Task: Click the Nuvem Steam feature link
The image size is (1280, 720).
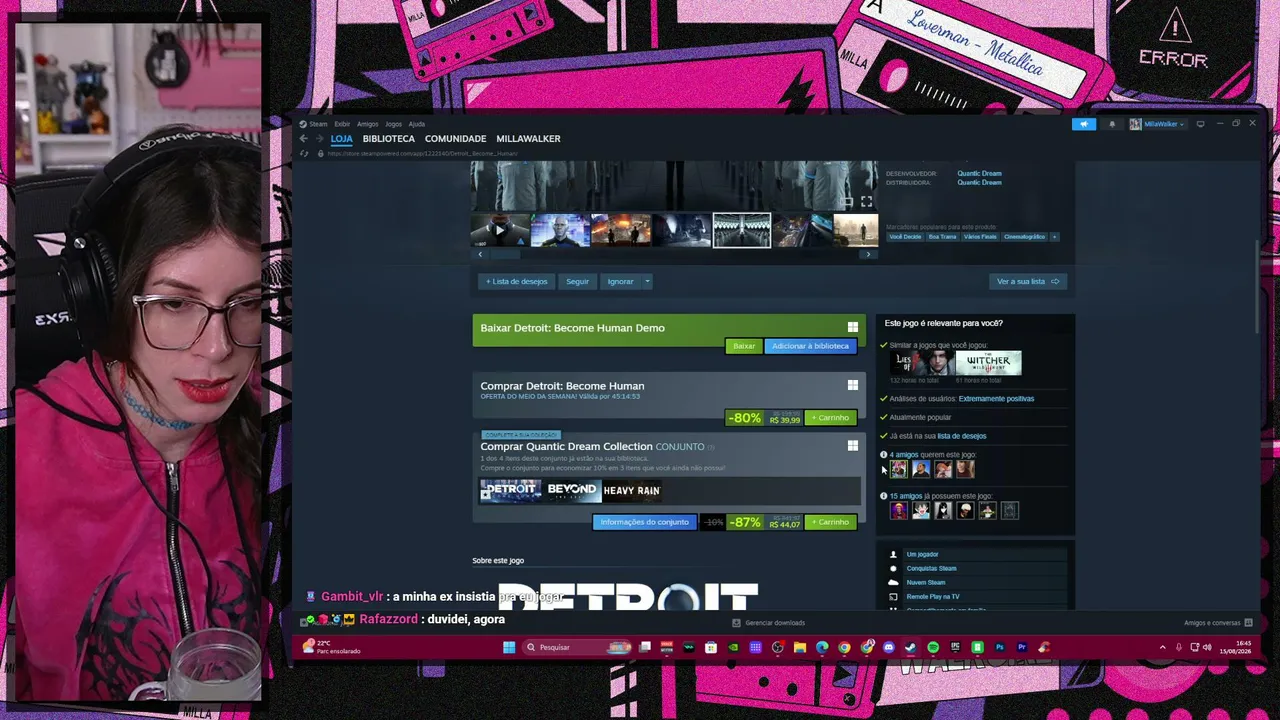Action: click(925, 582)
